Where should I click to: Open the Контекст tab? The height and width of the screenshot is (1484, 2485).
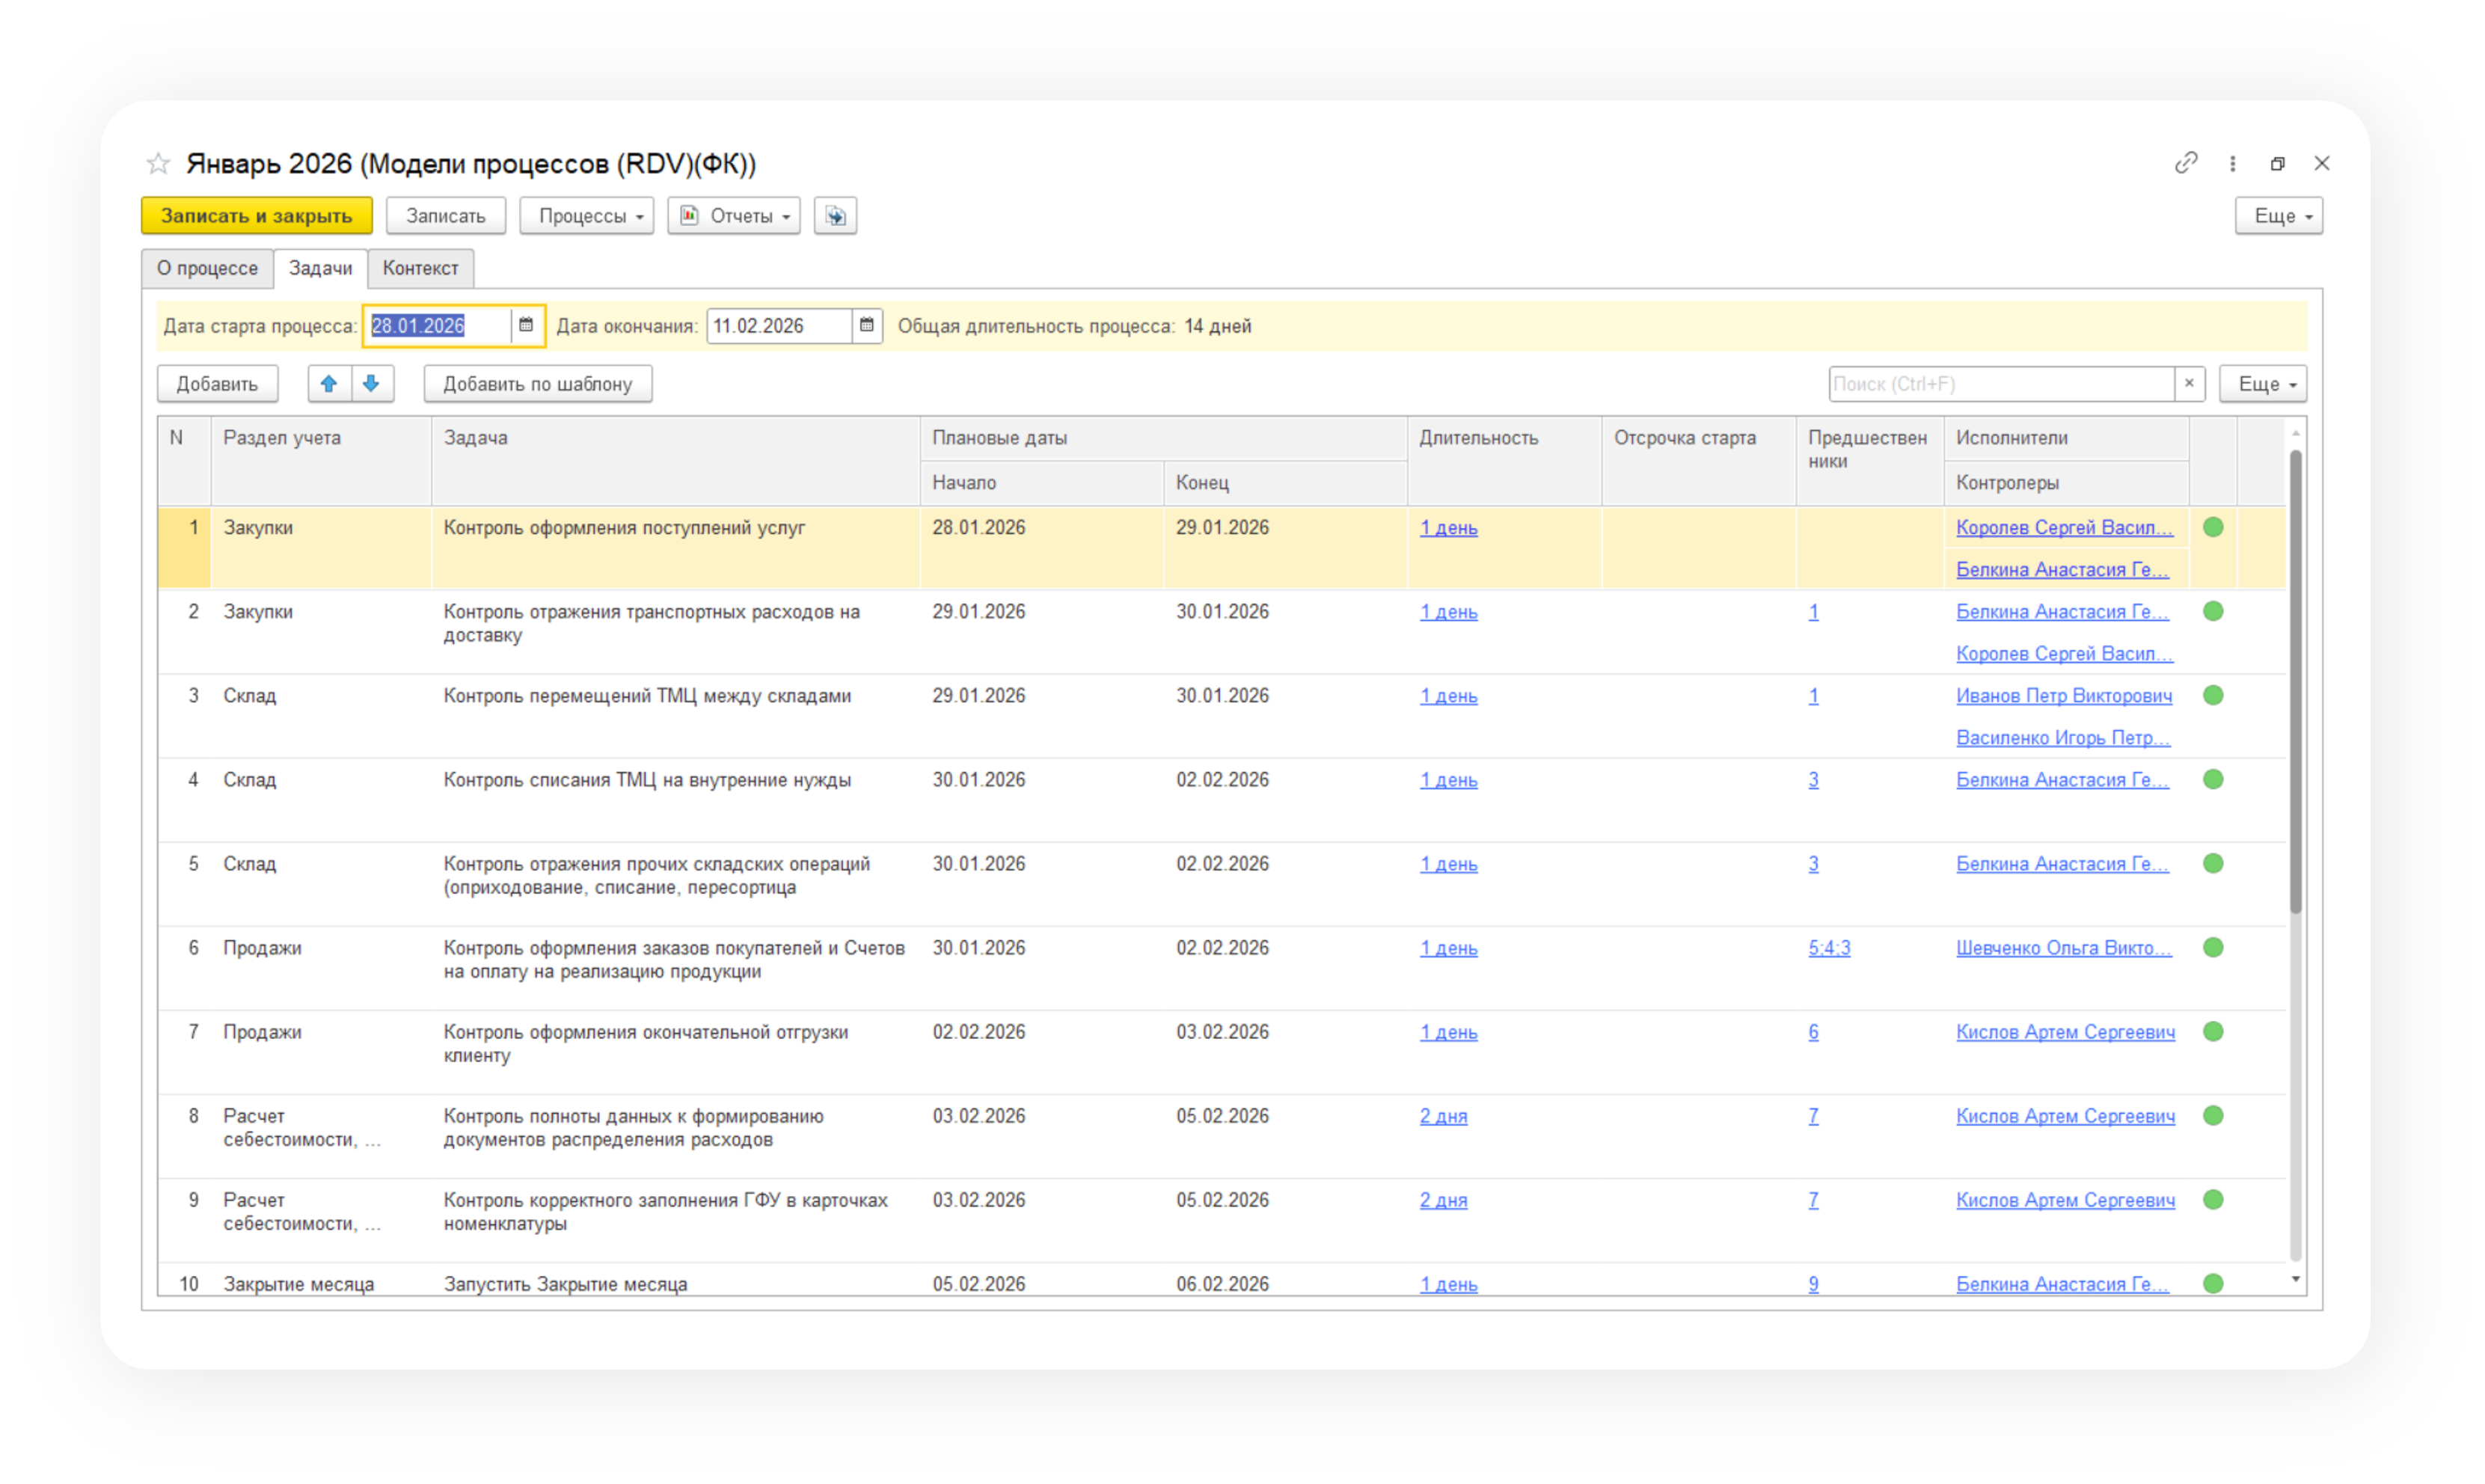click(x=420, y=268)
